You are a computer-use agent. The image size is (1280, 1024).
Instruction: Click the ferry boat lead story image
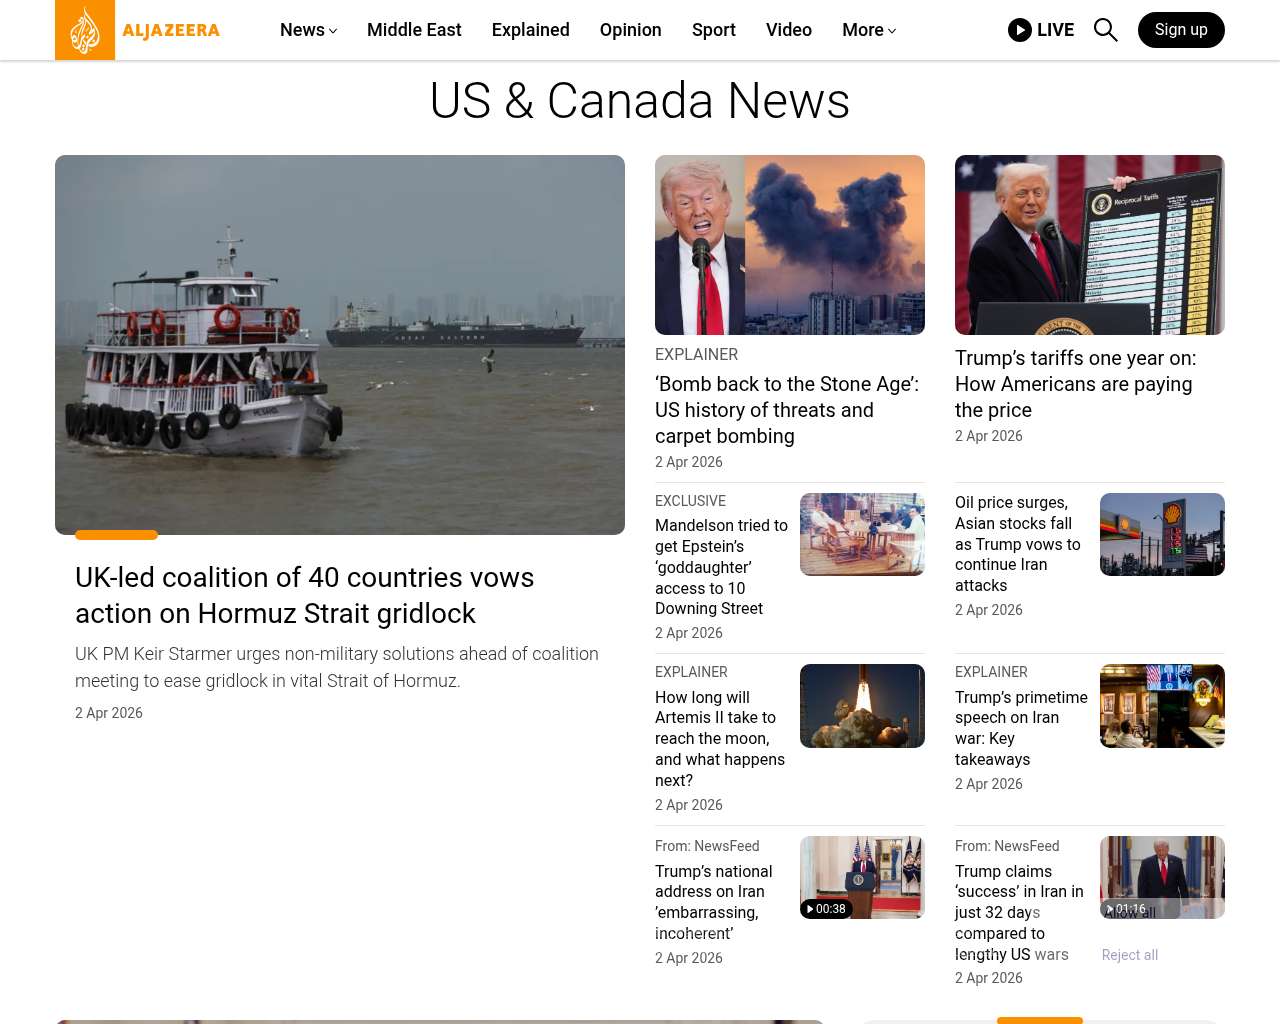point(340,345)
